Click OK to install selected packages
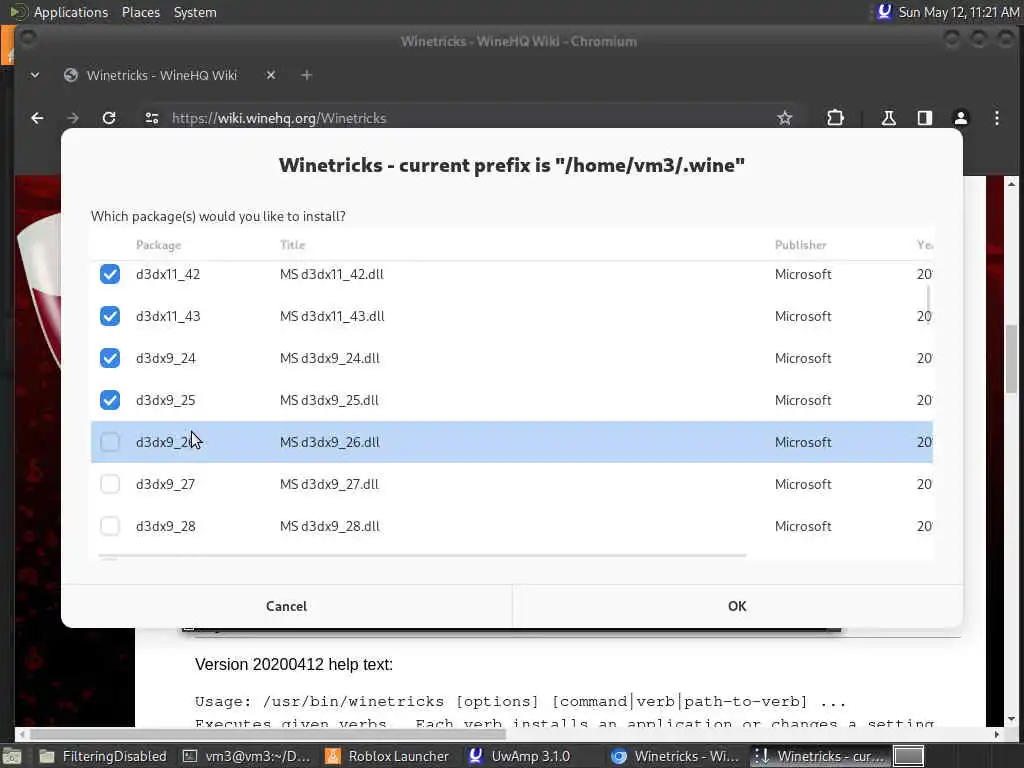 [737, 606]
